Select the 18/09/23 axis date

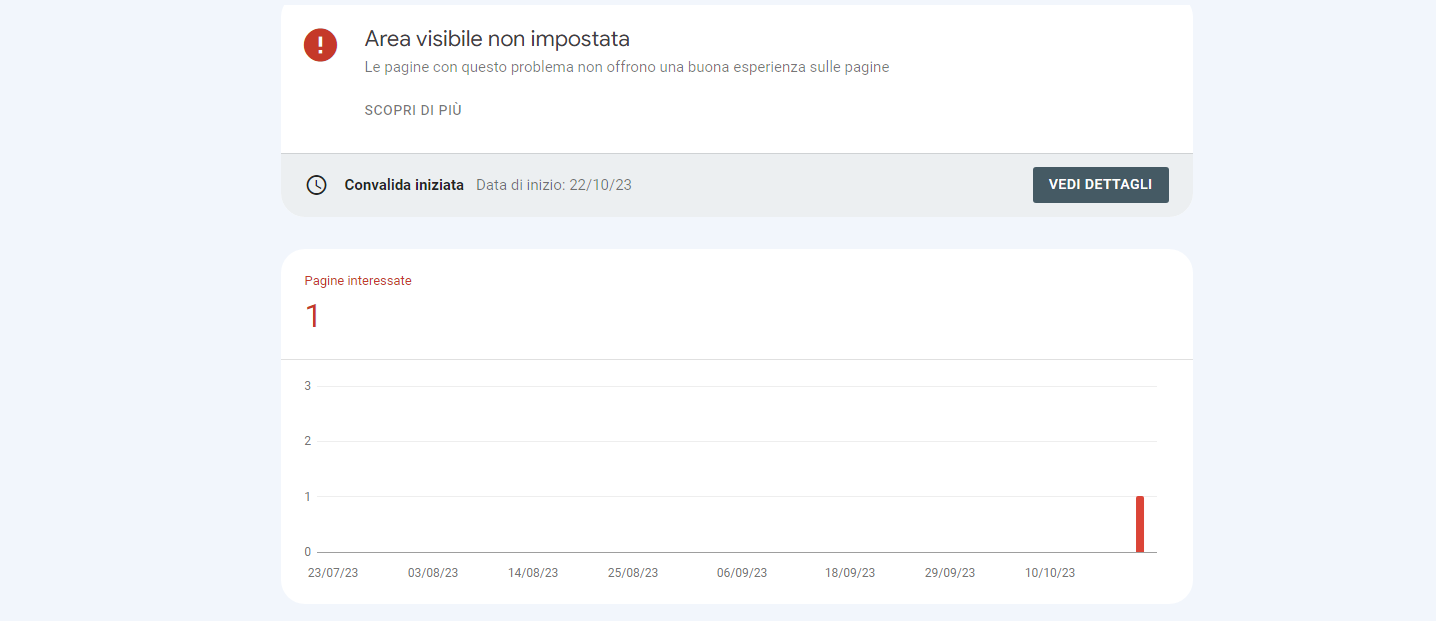pos(849,572)
